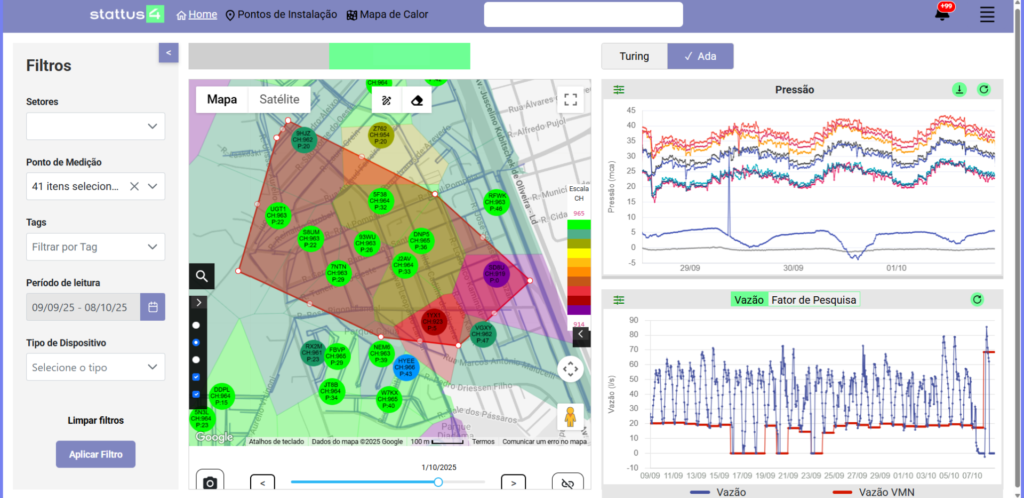This screenshot has height=498, width=1024.
Task: Open the notifications bell
Action: click(x=941, y=15)
